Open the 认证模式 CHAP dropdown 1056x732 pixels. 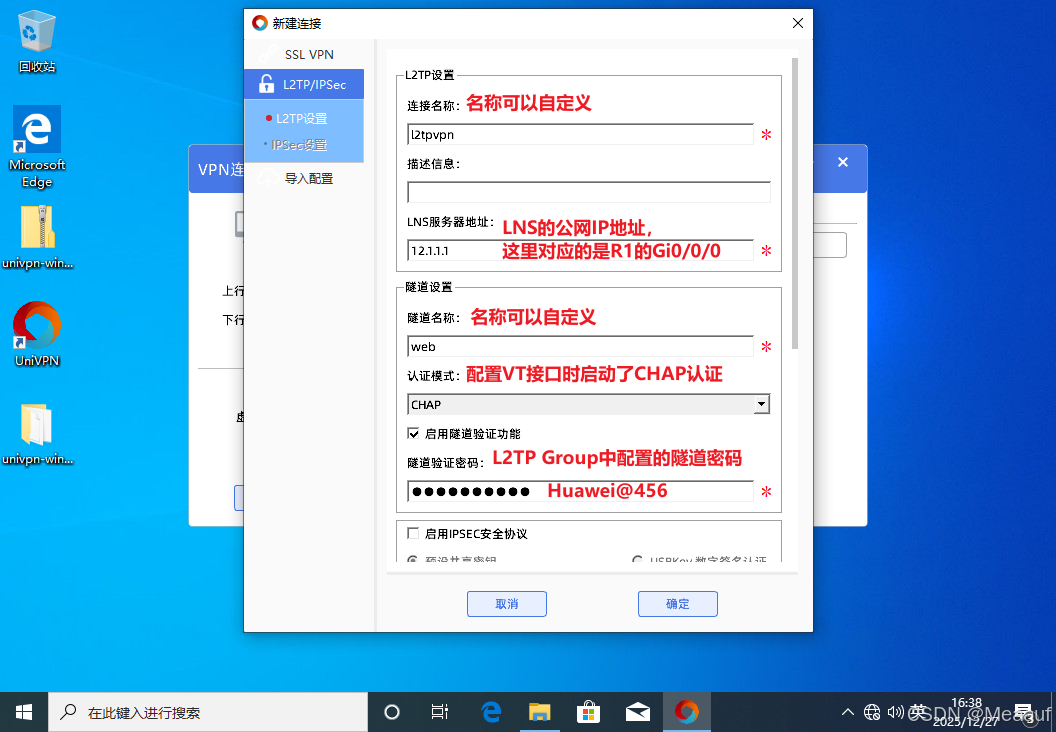pos(589,404)
